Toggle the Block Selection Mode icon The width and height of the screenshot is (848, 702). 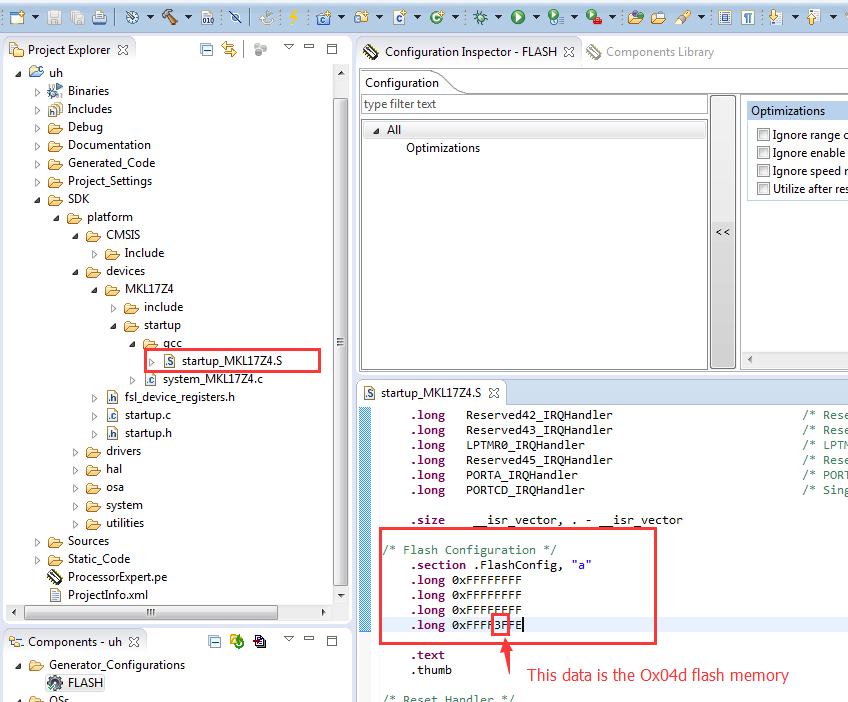(725, 17)
